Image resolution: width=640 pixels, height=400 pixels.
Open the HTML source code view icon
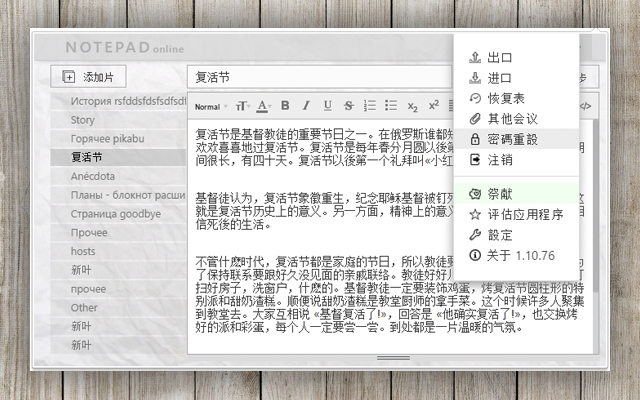click(x=585, y=106)
